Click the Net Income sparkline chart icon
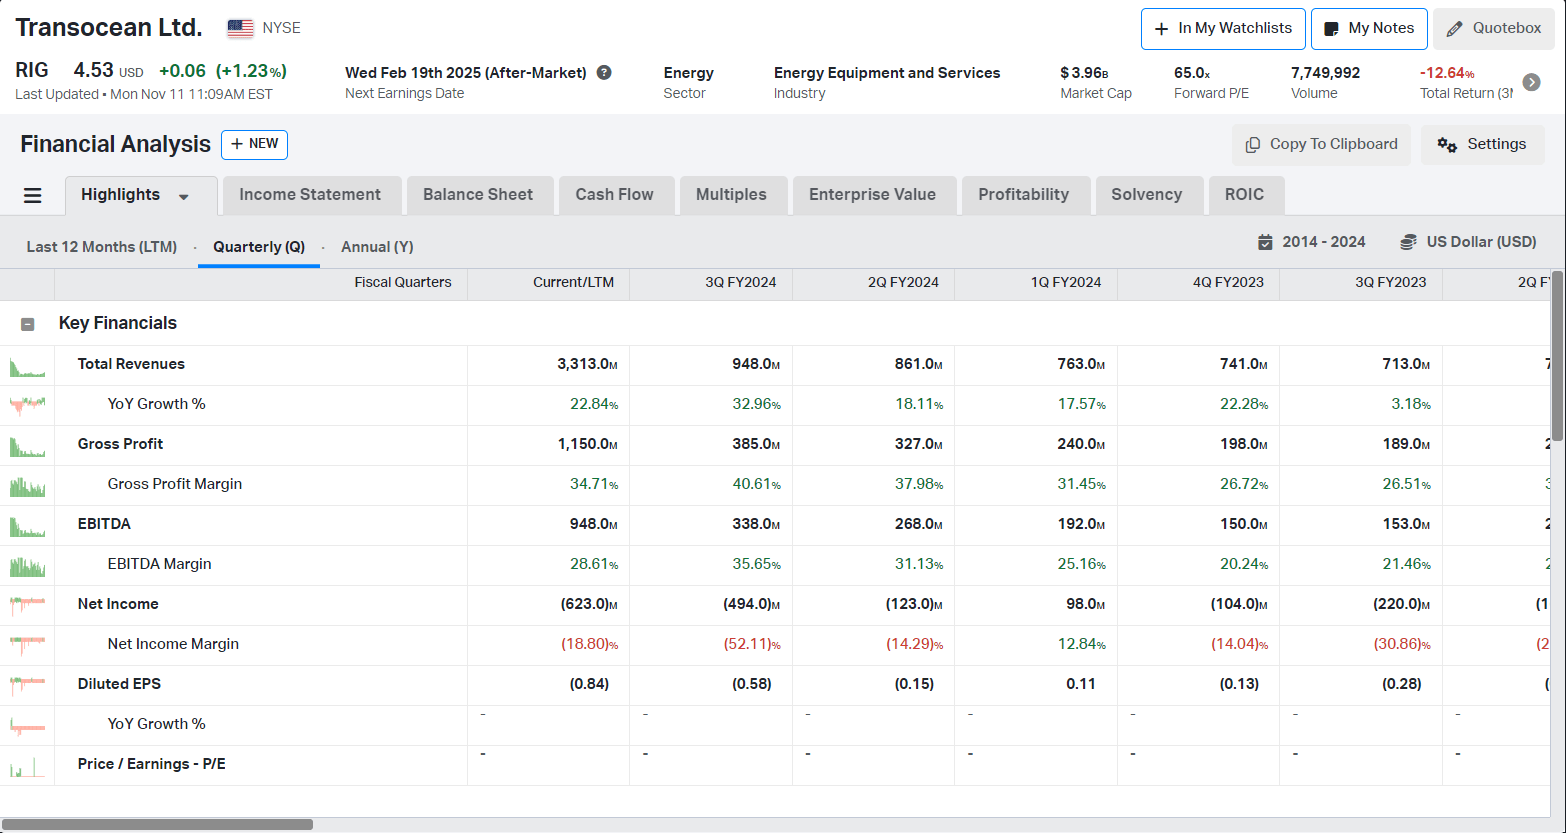1566x833 pixels. 27,605
